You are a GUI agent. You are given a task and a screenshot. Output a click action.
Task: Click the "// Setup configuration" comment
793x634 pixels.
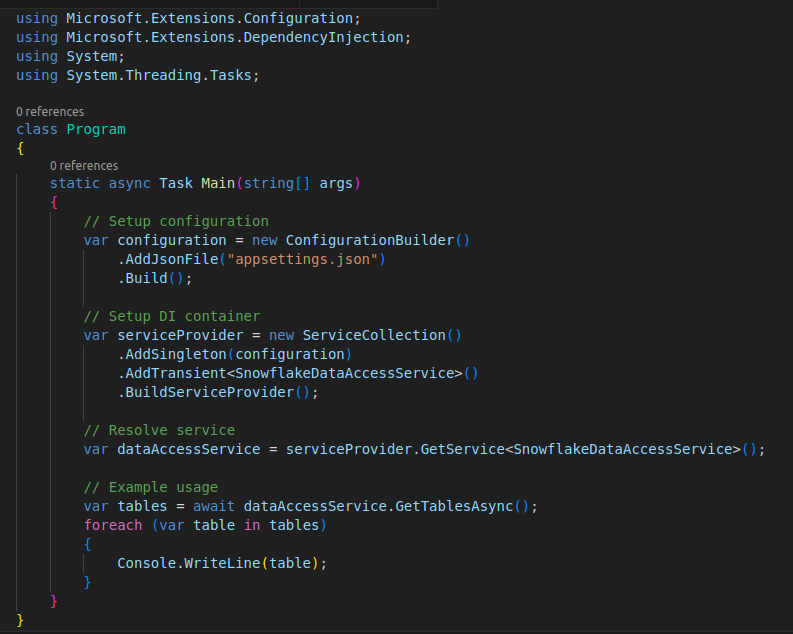click(176, 221)
